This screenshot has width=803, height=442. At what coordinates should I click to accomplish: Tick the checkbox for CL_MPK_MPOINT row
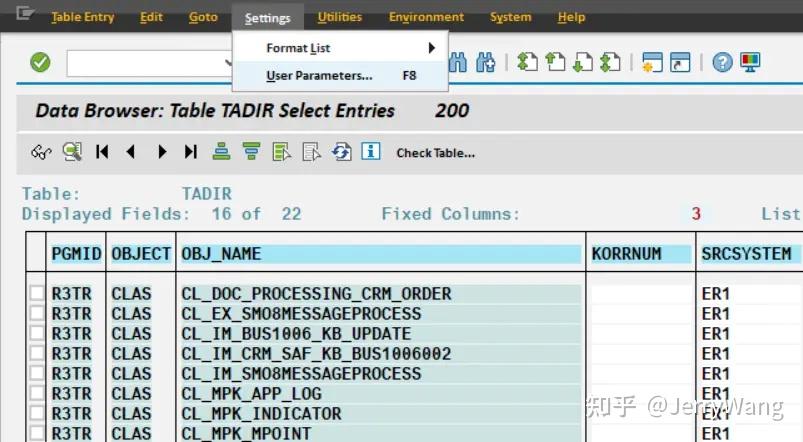point(37,433)
